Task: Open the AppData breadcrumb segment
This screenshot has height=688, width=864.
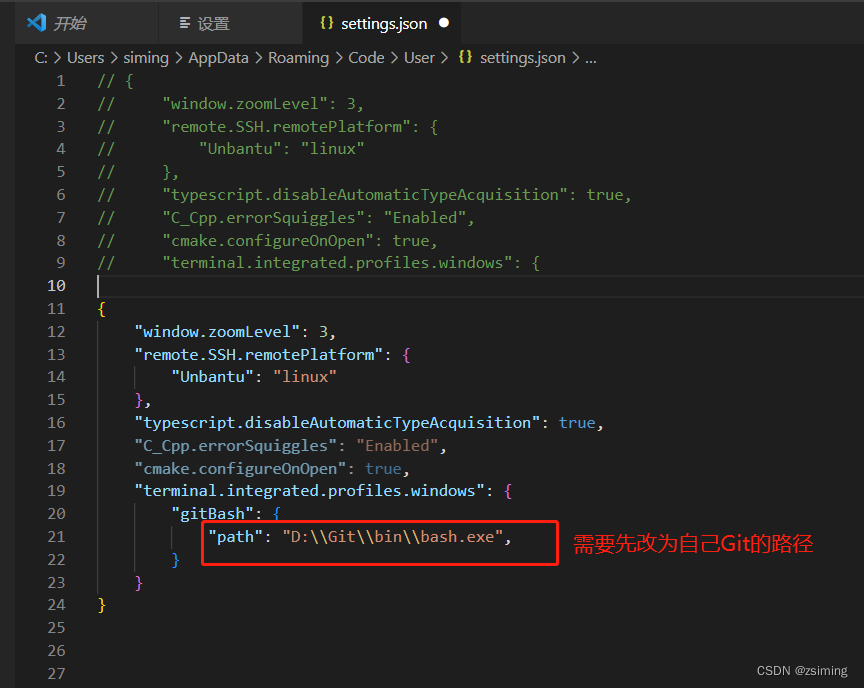Action: [218, 58]
